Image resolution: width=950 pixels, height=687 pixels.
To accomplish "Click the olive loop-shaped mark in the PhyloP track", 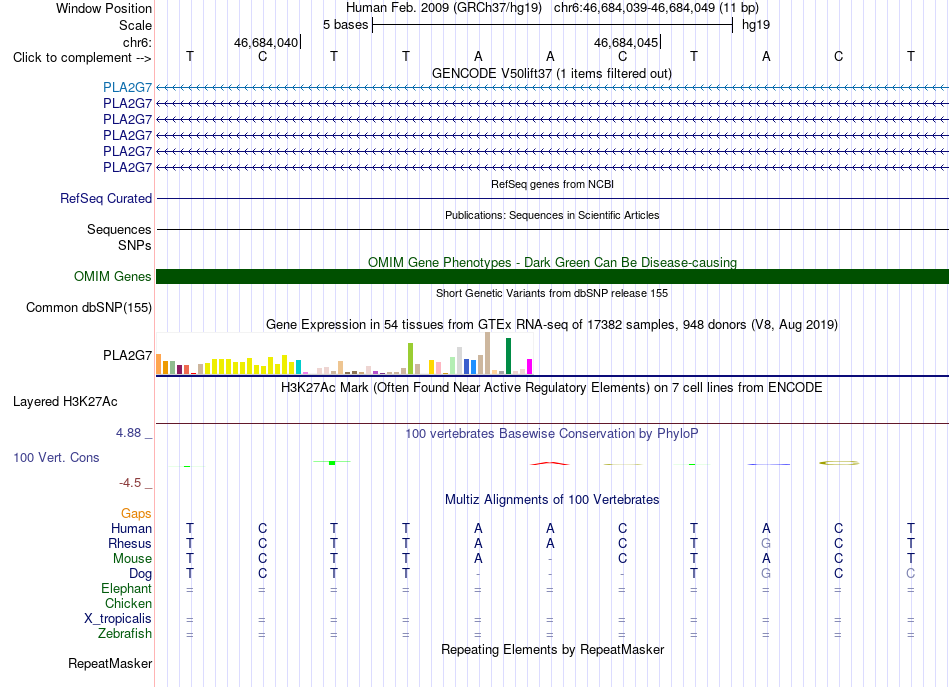I will click(x=839, y=463).
